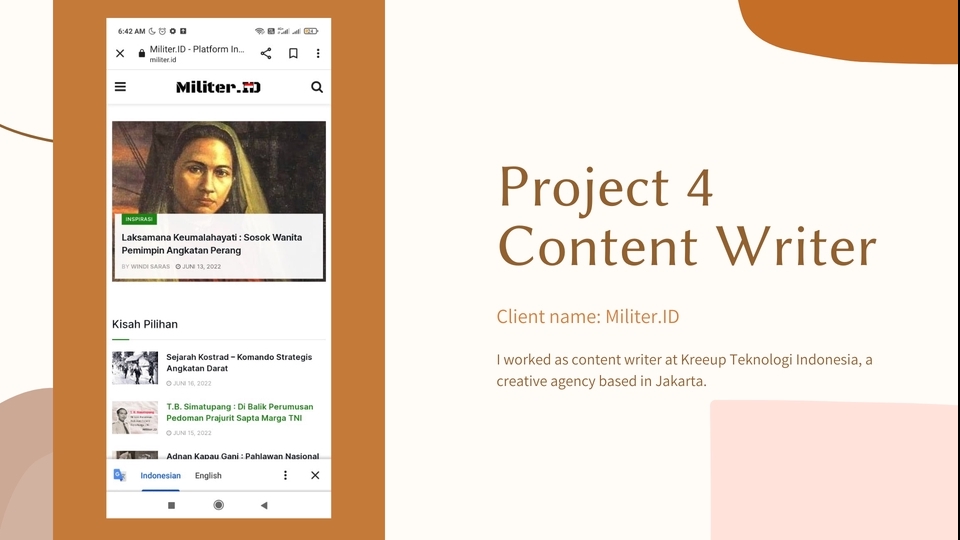The width and height of the screenshot is (960, 540).
Task: Switch translation to English tab
Action: 208,475
